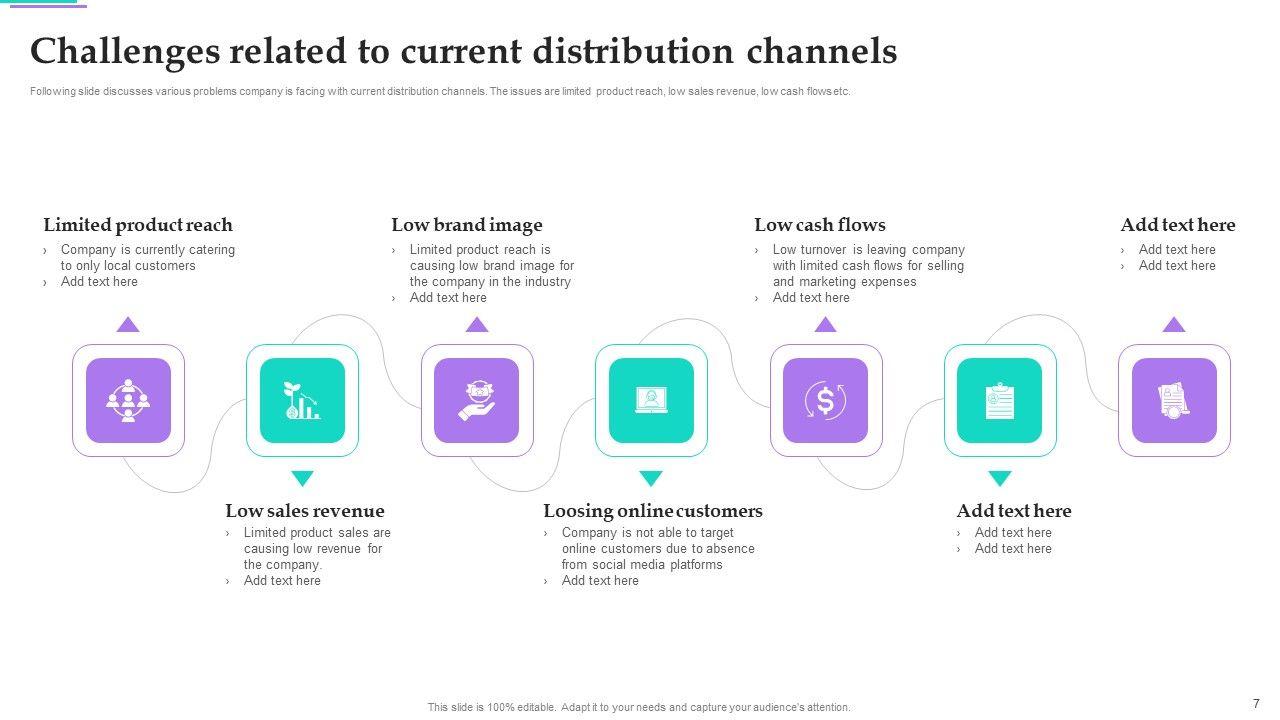
Task: Click 'Add text here' under Loosing online customers
Action: coord(600,581)
